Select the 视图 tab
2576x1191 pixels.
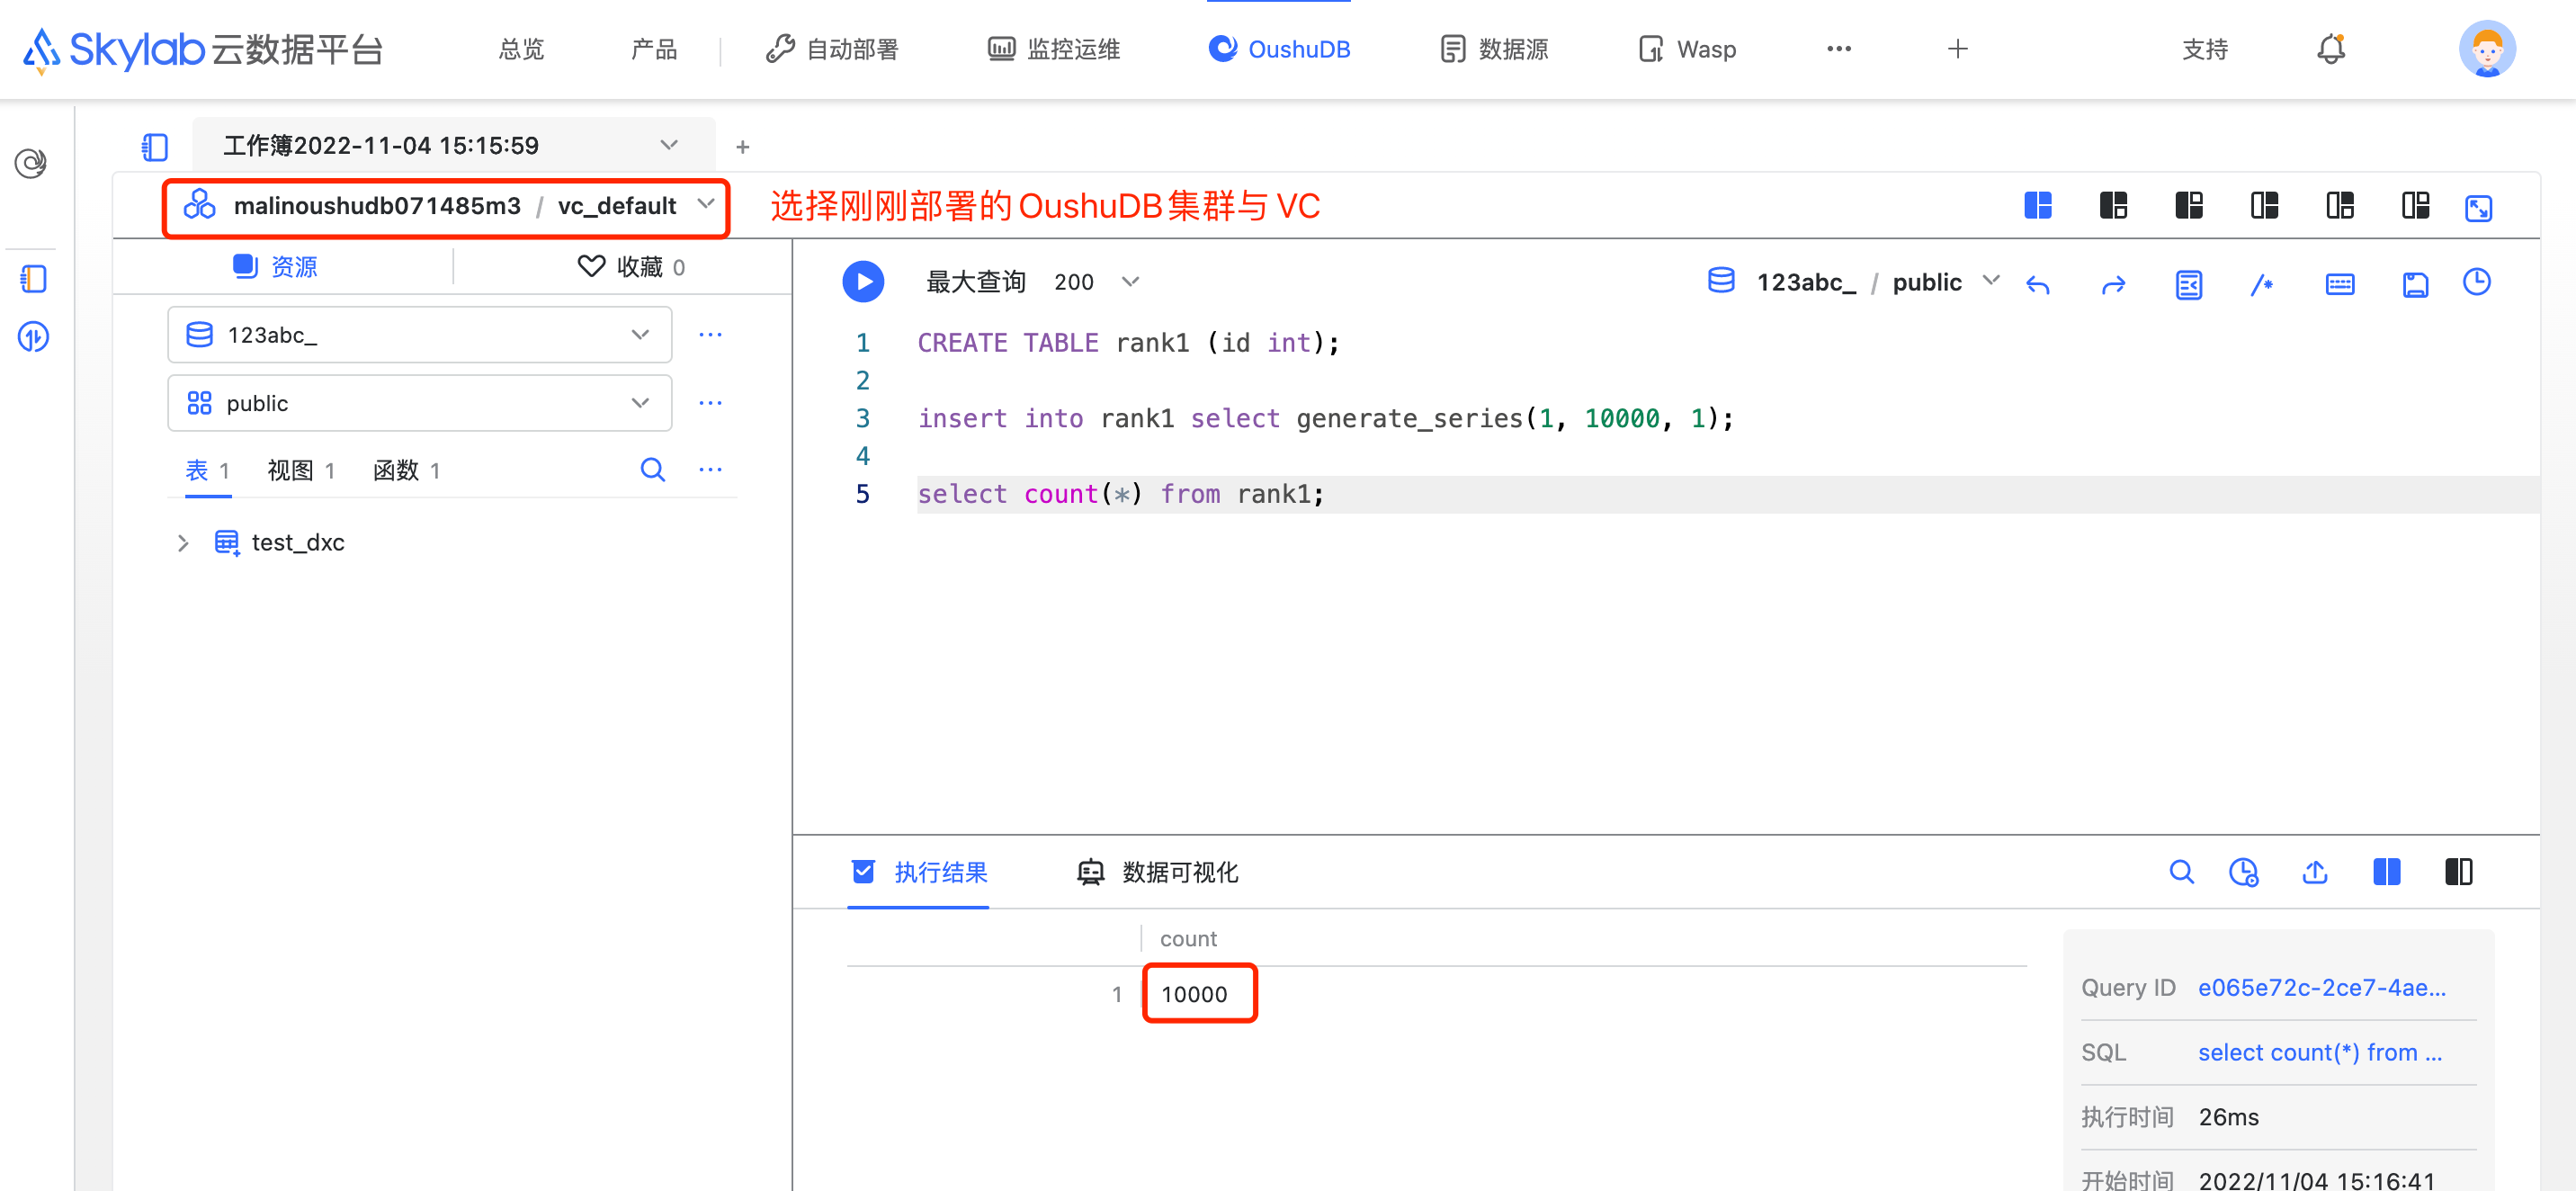click(x=301, y=470)
